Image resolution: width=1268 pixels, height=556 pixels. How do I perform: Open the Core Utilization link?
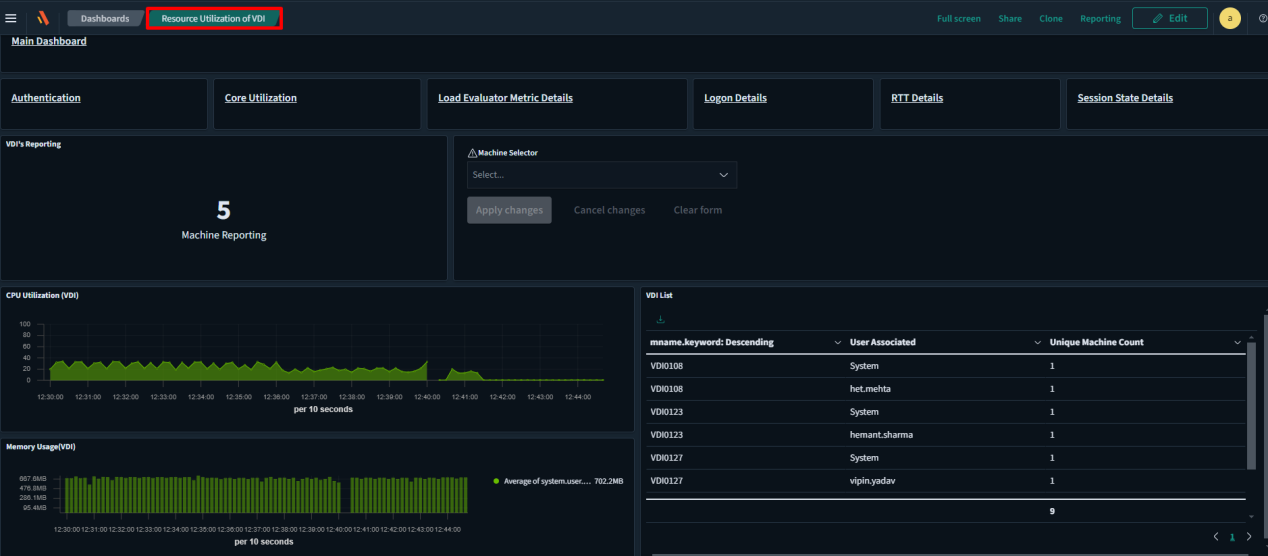[260, 98]
